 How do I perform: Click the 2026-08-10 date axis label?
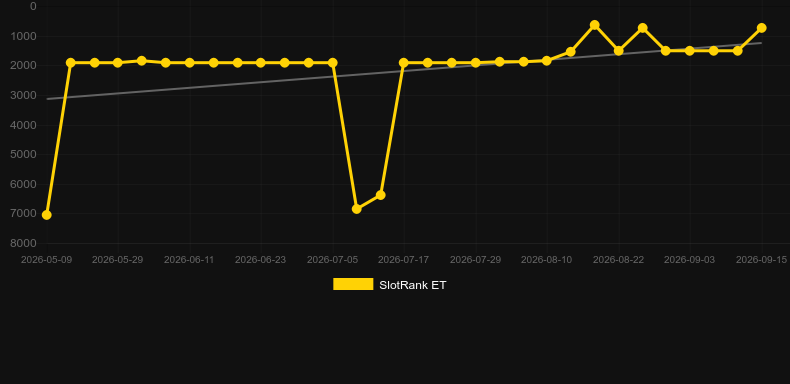tap(547, 260)
